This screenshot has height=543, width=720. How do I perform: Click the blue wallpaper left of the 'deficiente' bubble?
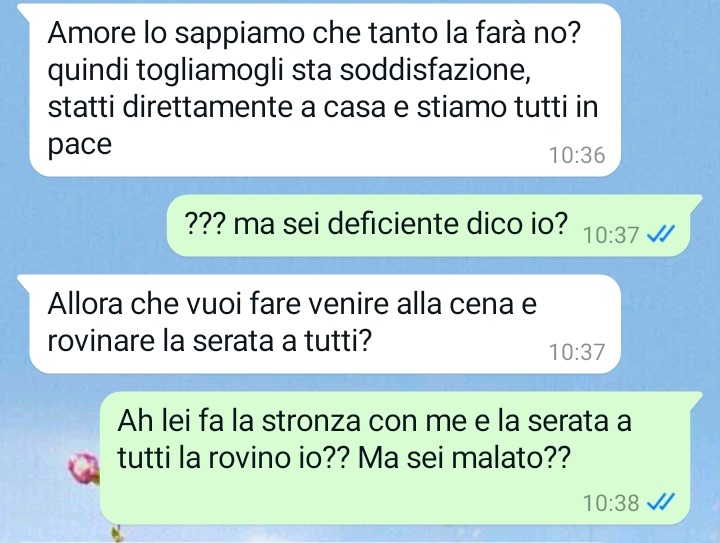(83, 225)
